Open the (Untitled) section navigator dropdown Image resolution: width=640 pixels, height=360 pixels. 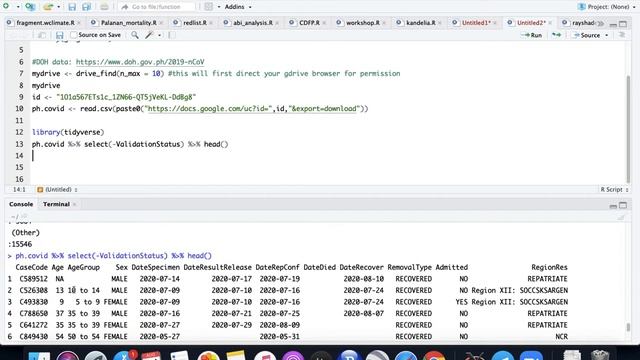coord(58,189)
